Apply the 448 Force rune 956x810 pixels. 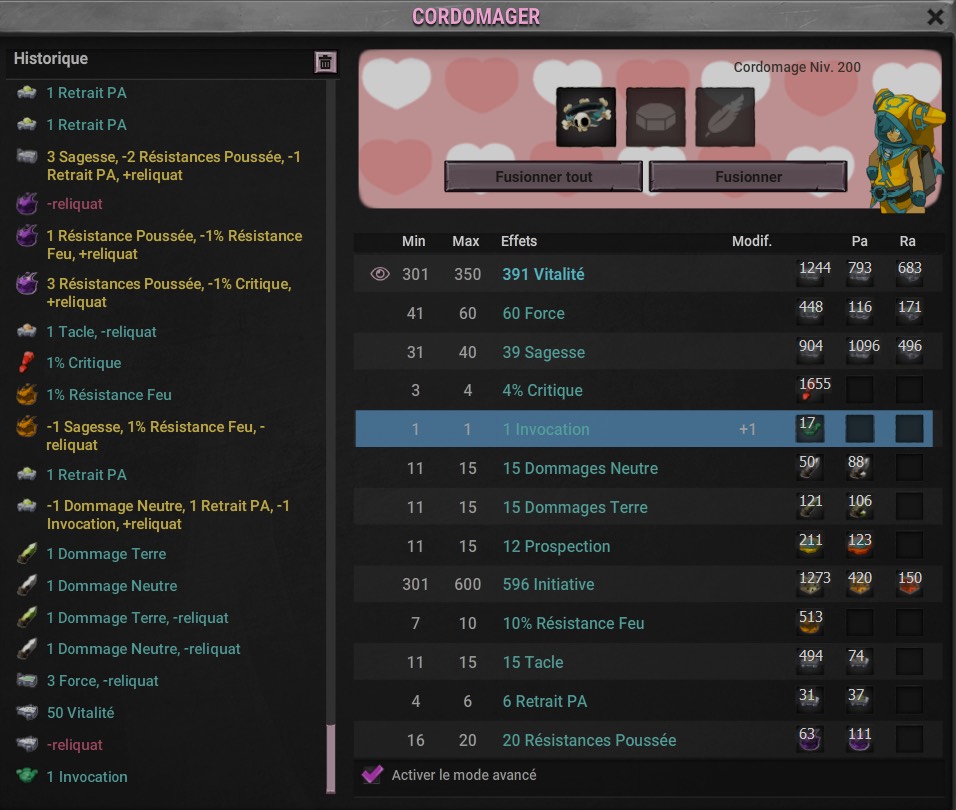pos(811,313)
